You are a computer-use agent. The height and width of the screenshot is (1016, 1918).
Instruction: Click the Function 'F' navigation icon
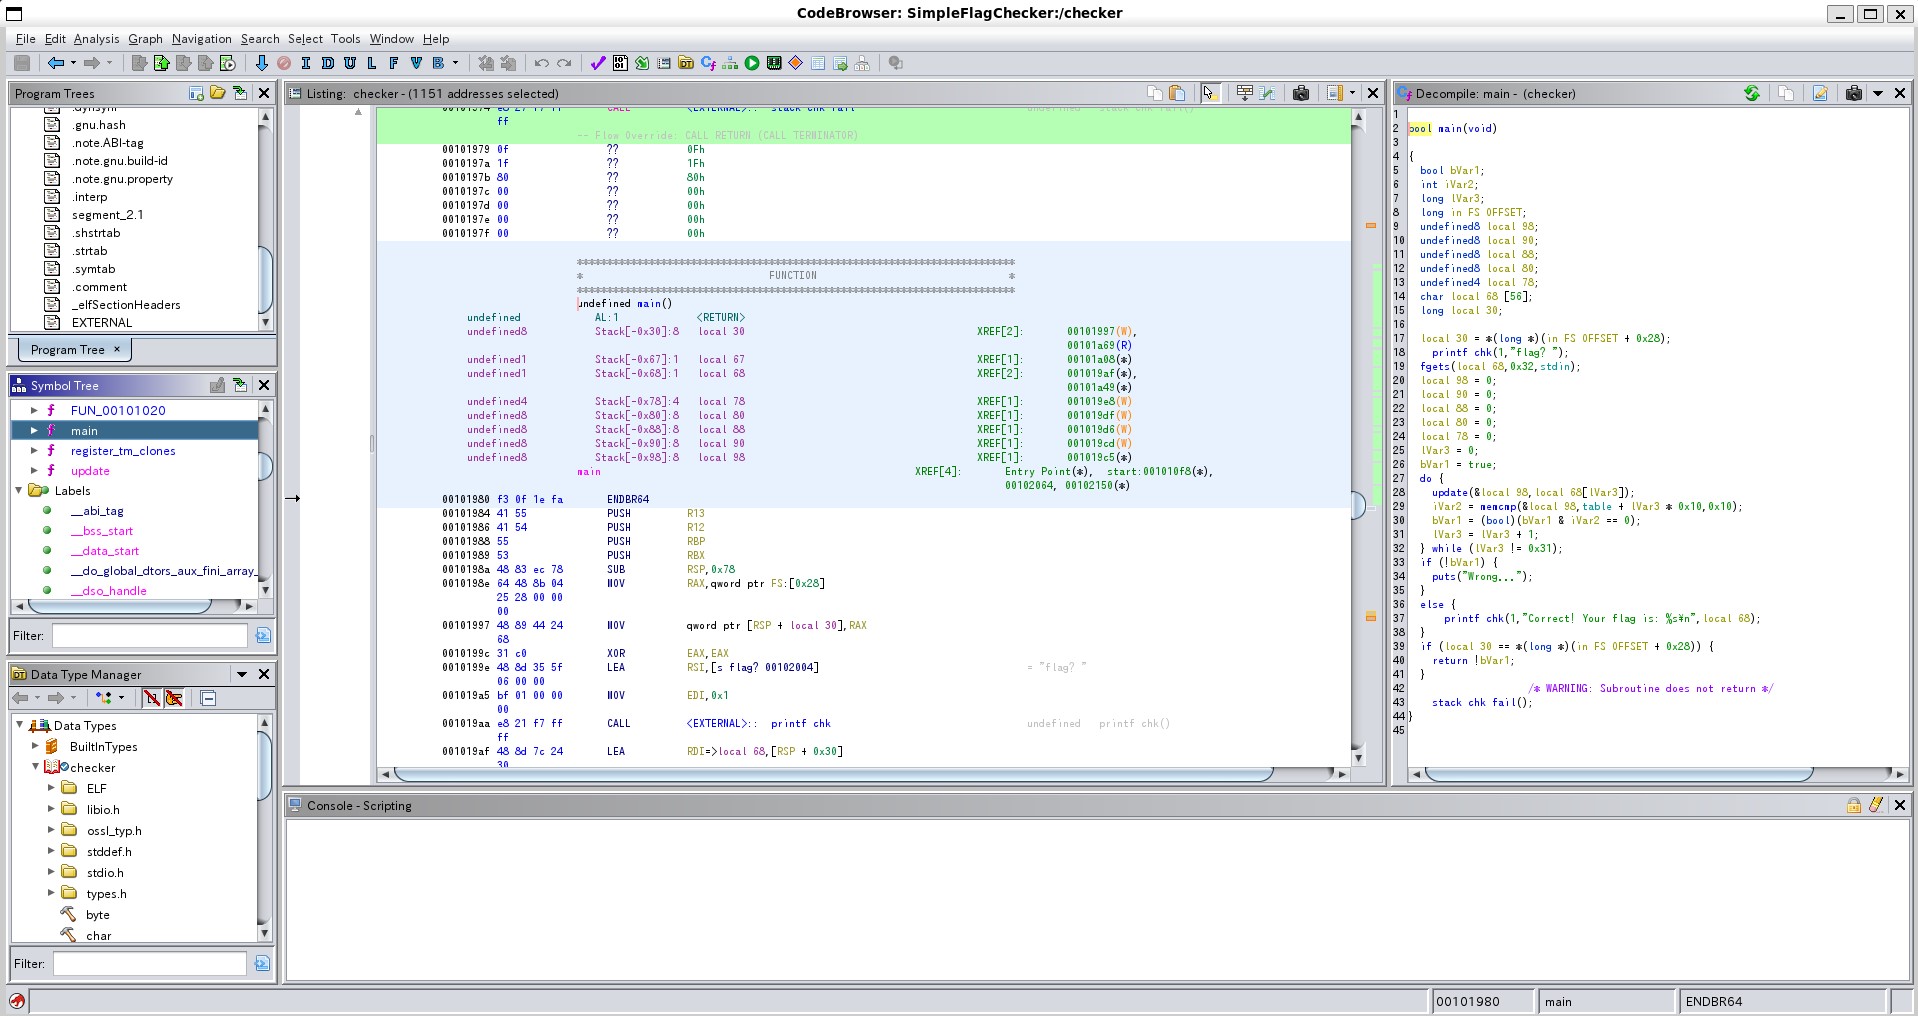tap(393, 63)
